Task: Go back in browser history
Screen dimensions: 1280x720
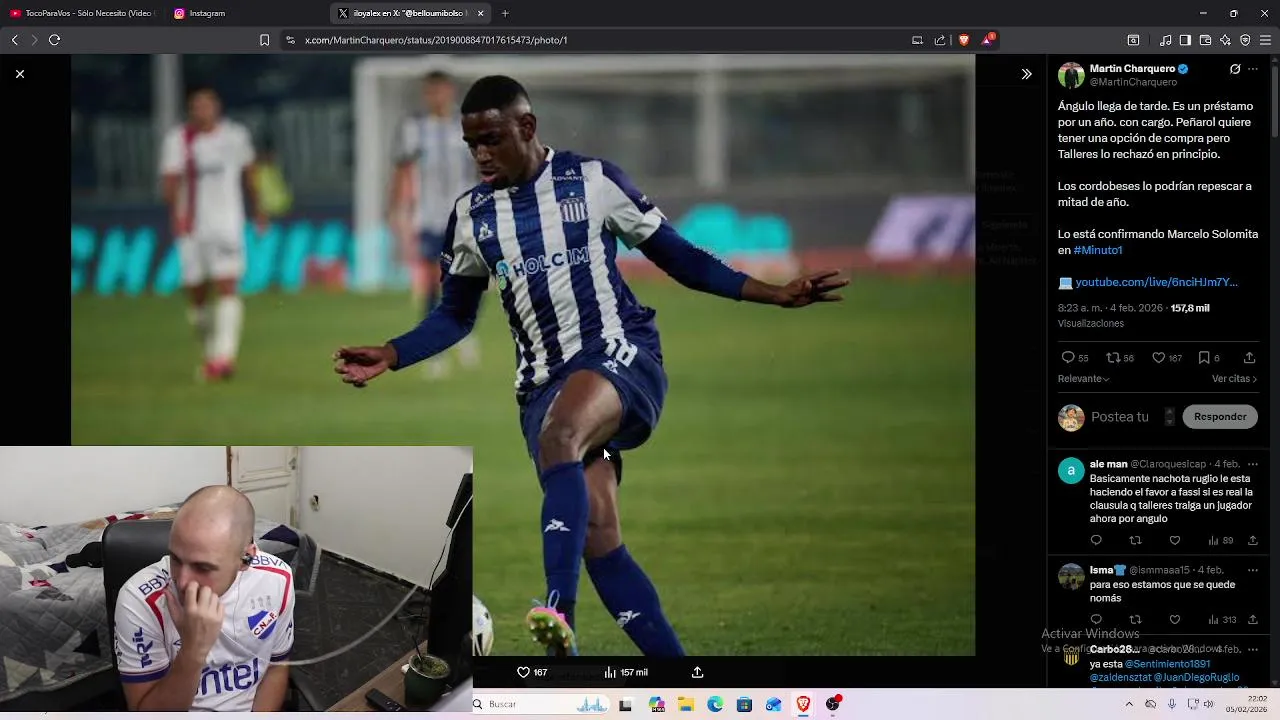Action: click(15, 40)
